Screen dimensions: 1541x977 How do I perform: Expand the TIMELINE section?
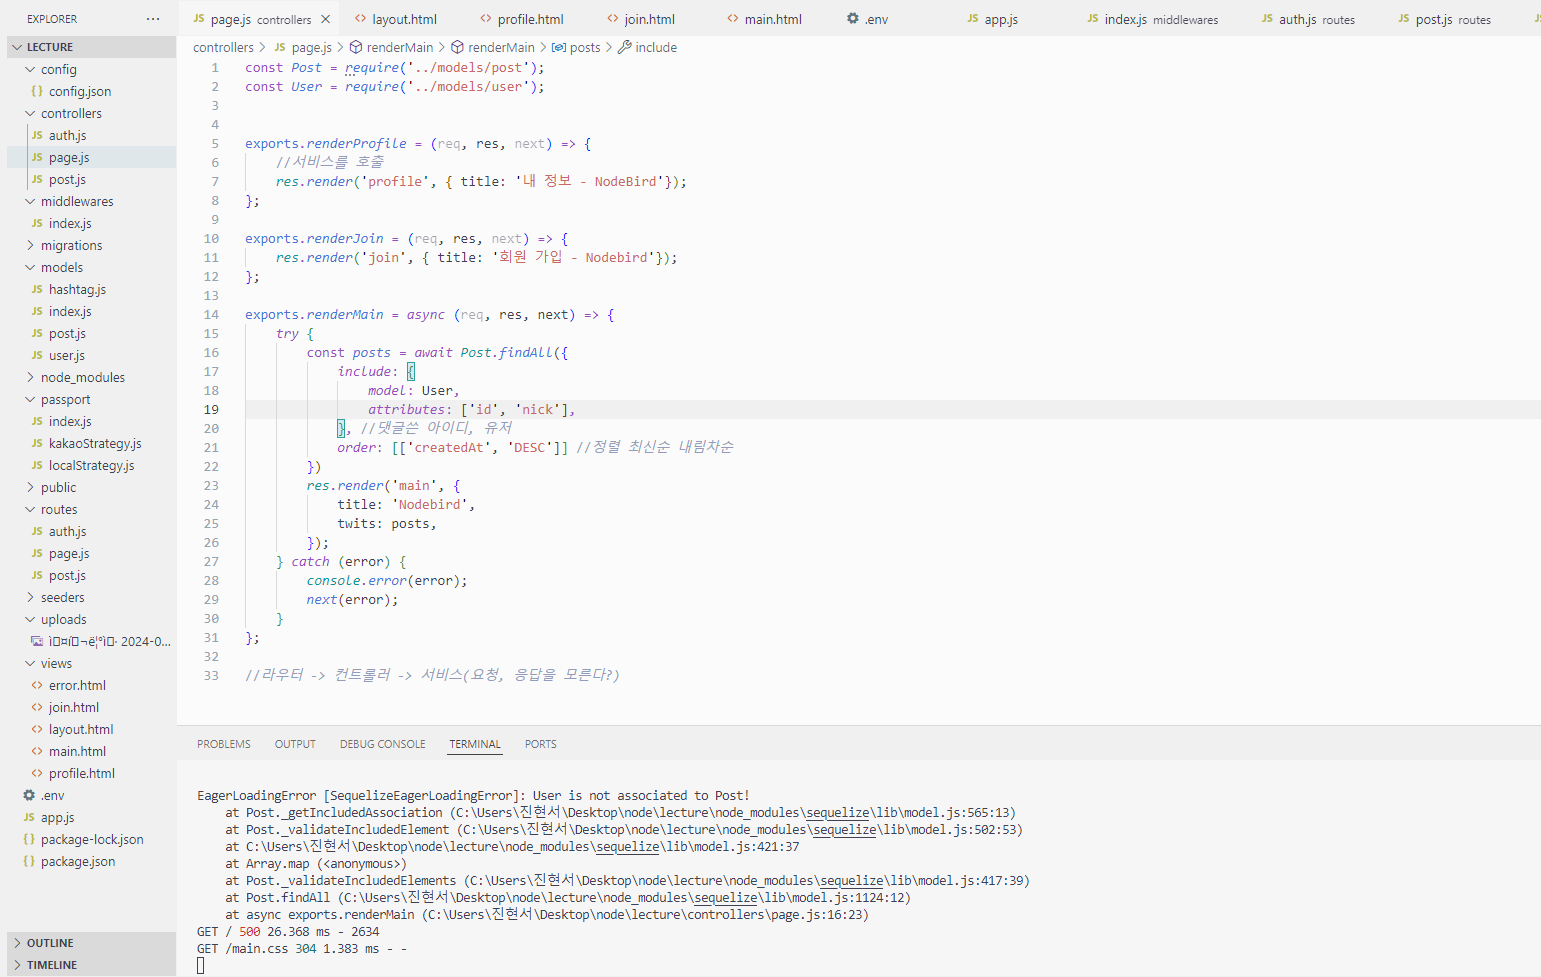click(17, 965)
